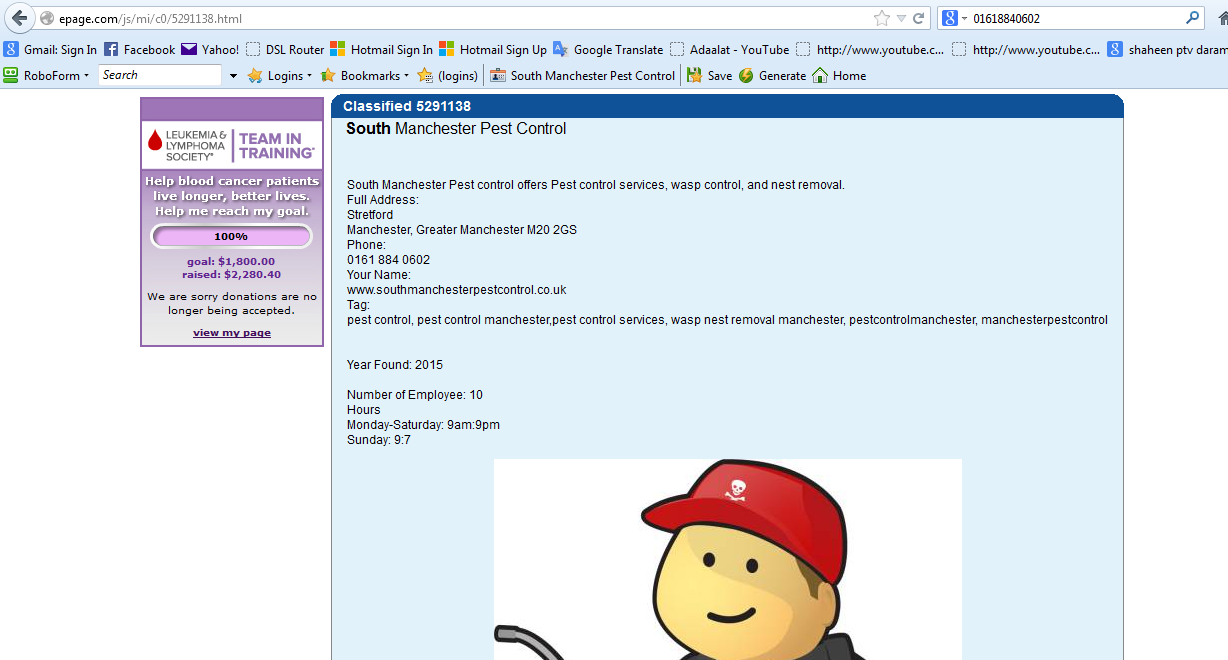1228x660 pixels.
Task: Open the URL history dropdown arrow
Action: (901, 18)
